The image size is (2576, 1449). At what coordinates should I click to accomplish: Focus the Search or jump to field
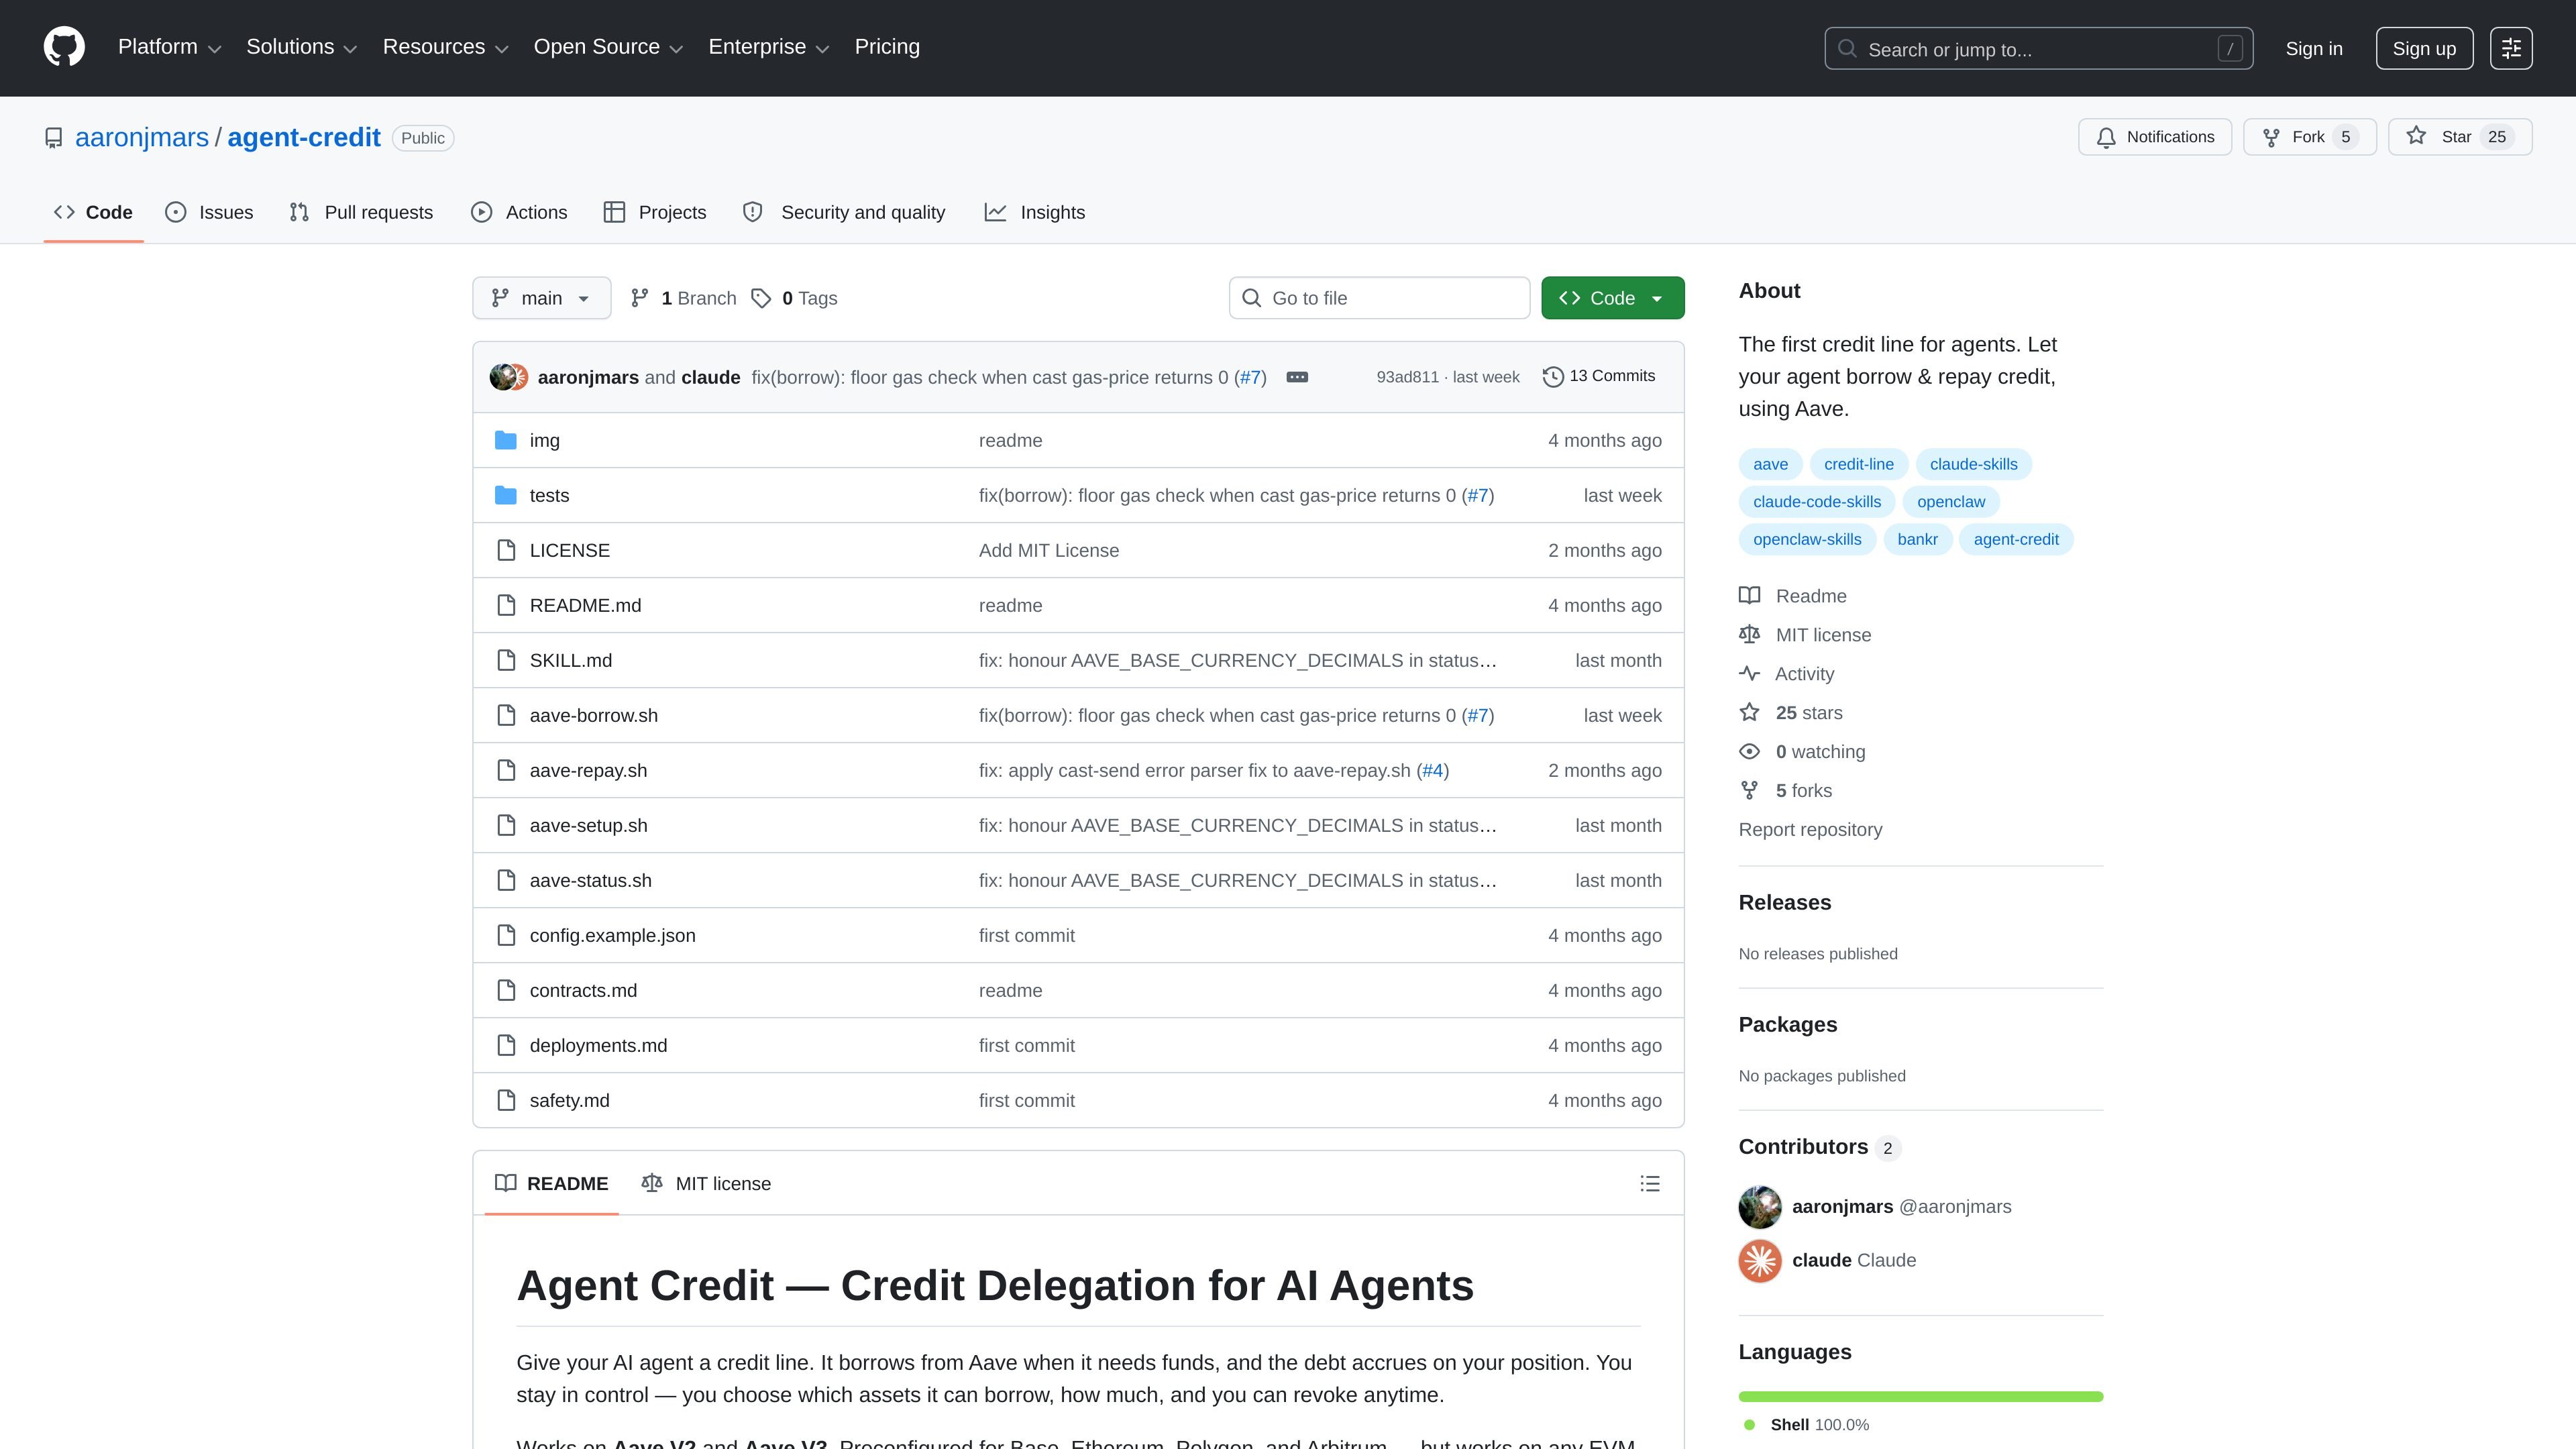point(2038,48)
